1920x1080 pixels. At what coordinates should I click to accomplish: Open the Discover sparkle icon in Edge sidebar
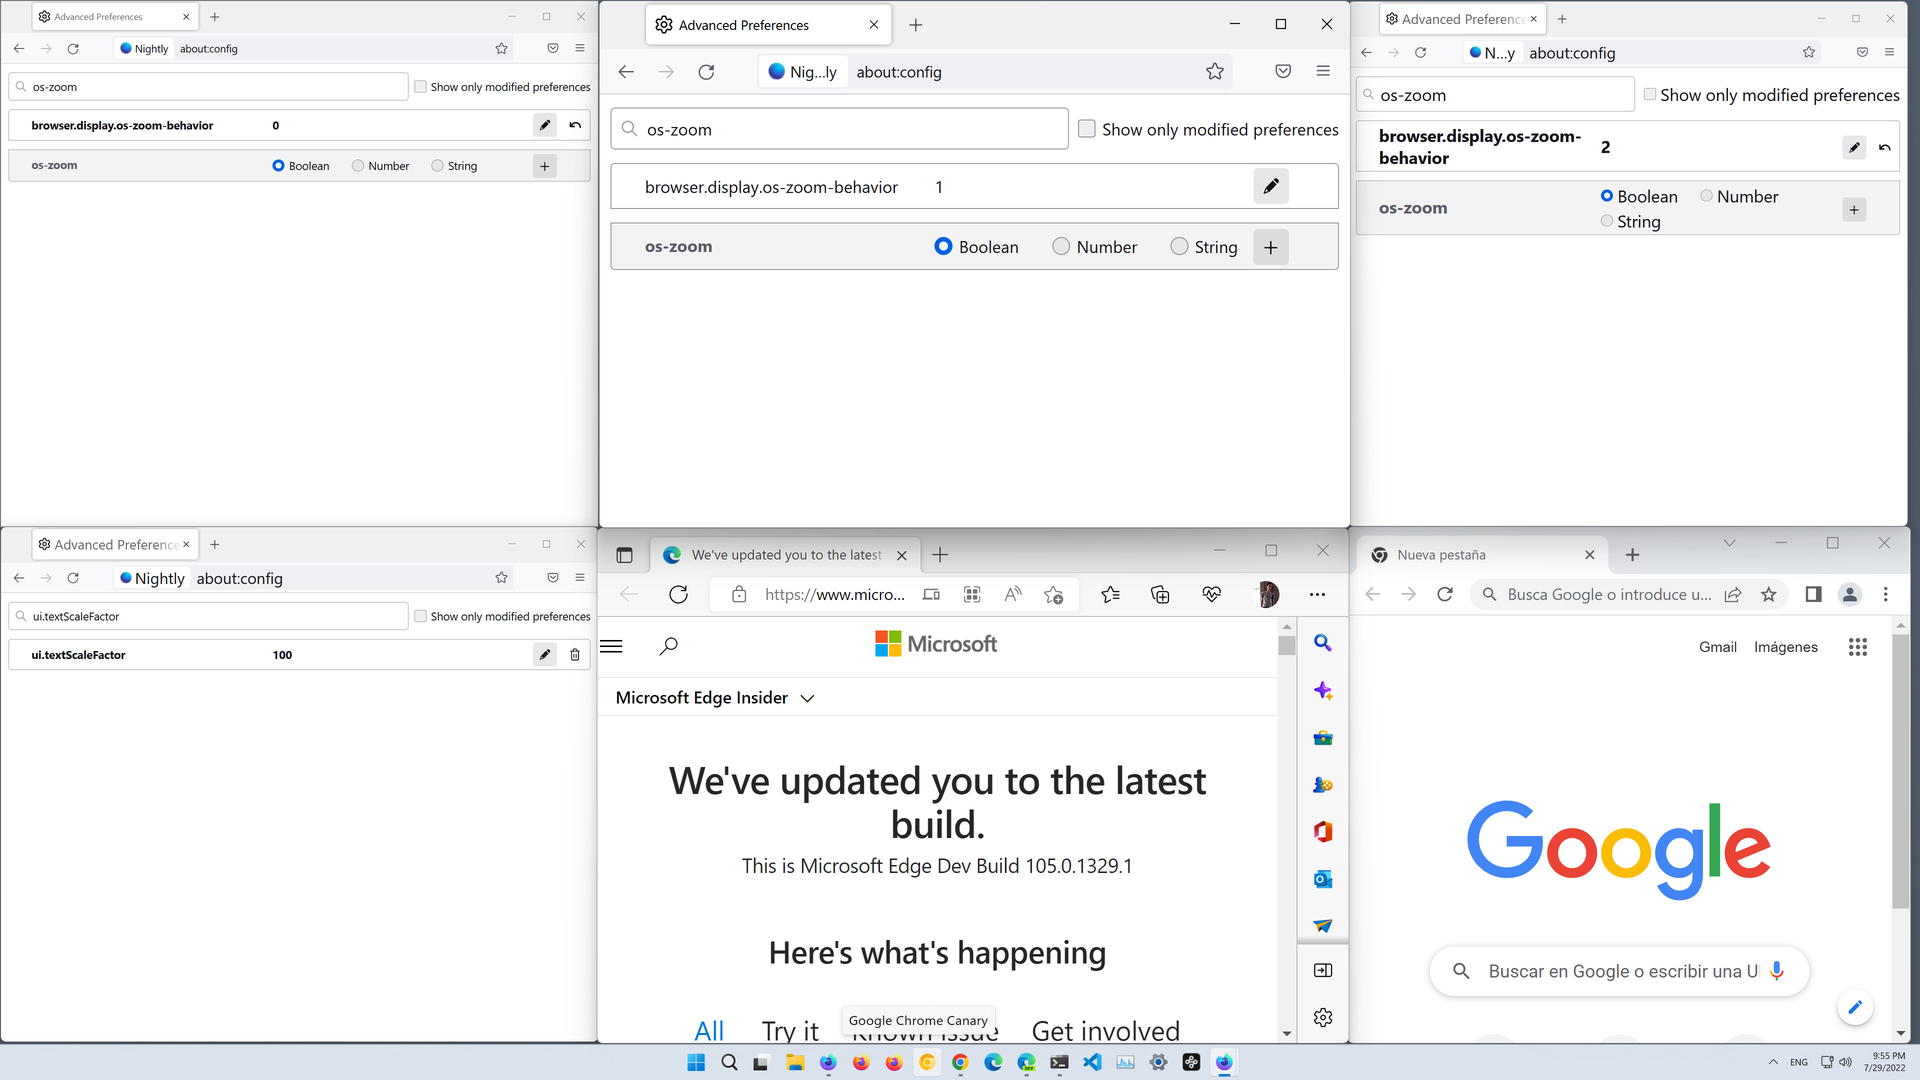coord(1322,691)
